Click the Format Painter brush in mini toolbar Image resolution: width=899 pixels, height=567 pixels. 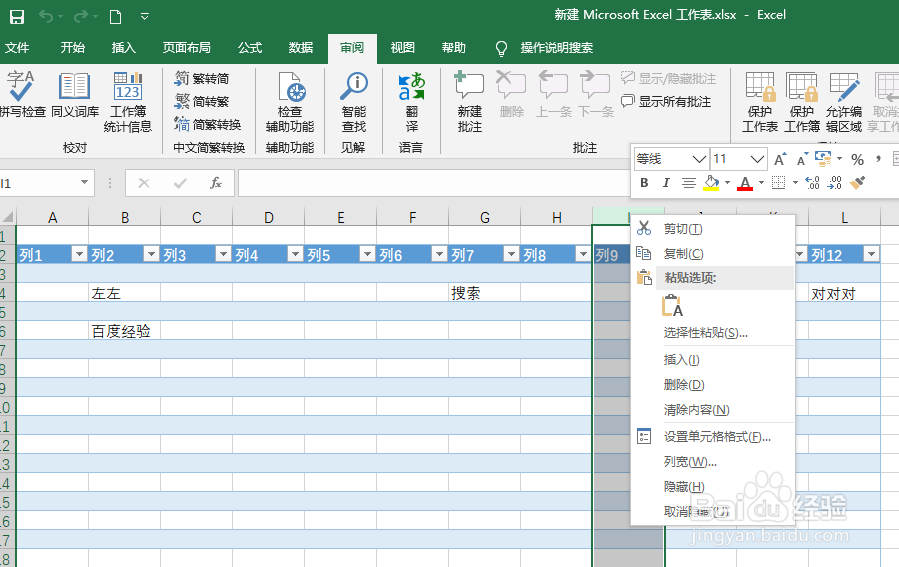tap(857, 183)
